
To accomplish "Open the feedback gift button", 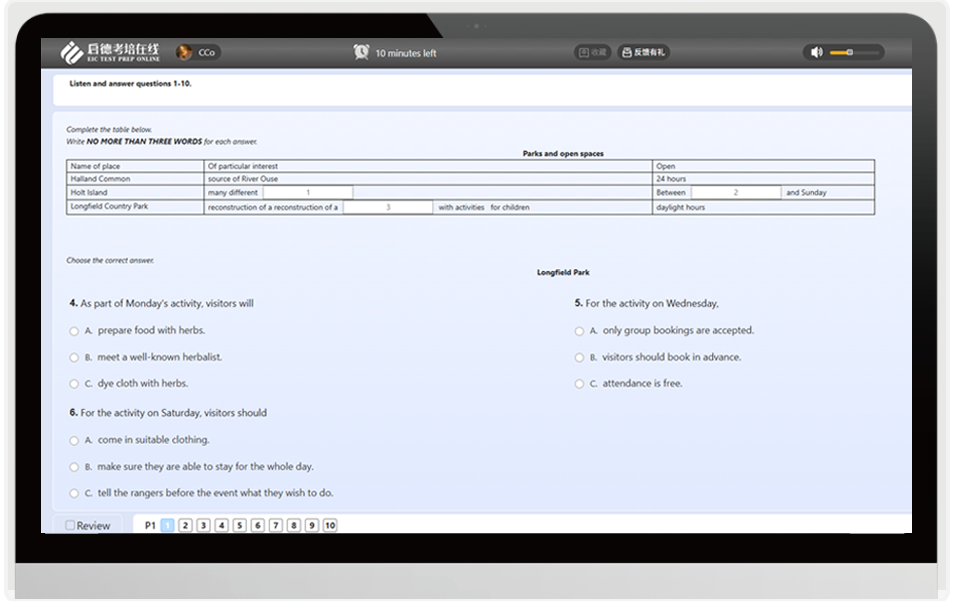I will [644, 52].
